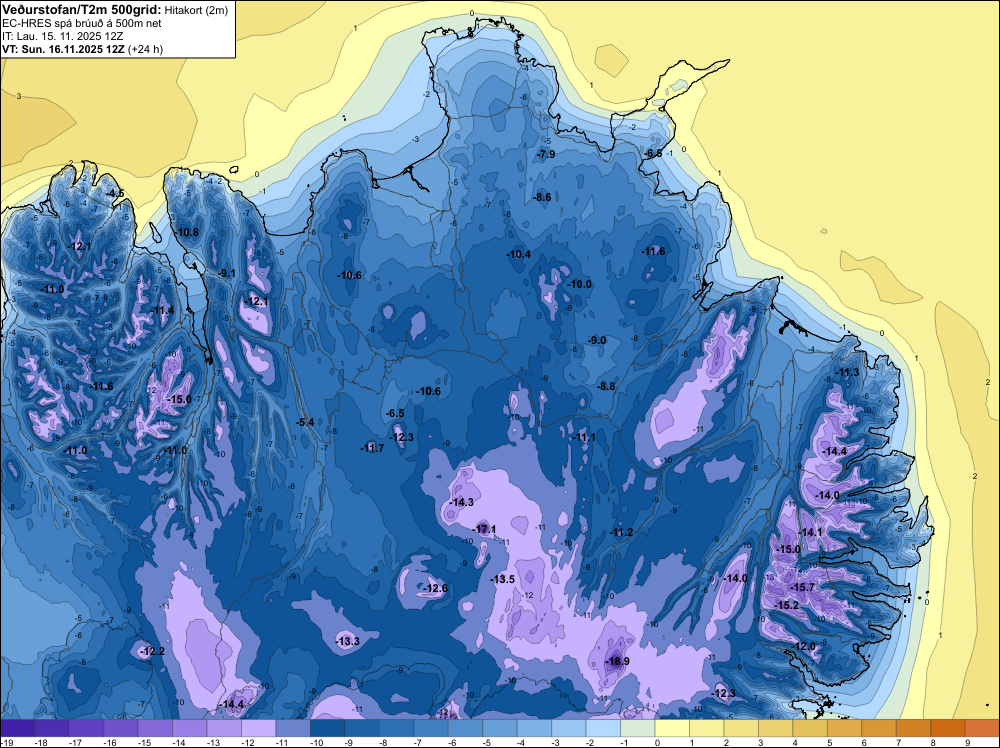Screen dimensions: 1000x748
Task: Click the -5.4 temperature label
Action: tap(305, 422)
